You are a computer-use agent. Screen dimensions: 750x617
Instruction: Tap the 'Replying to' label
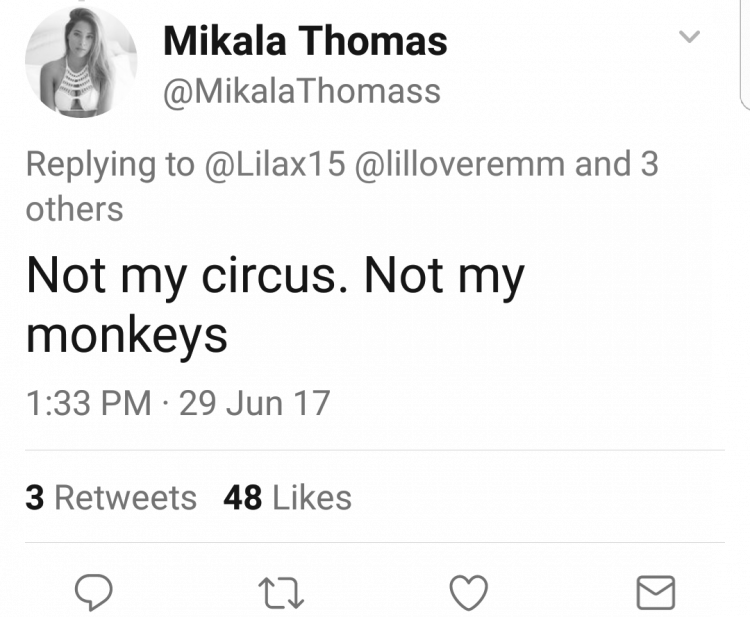[110, 165]
